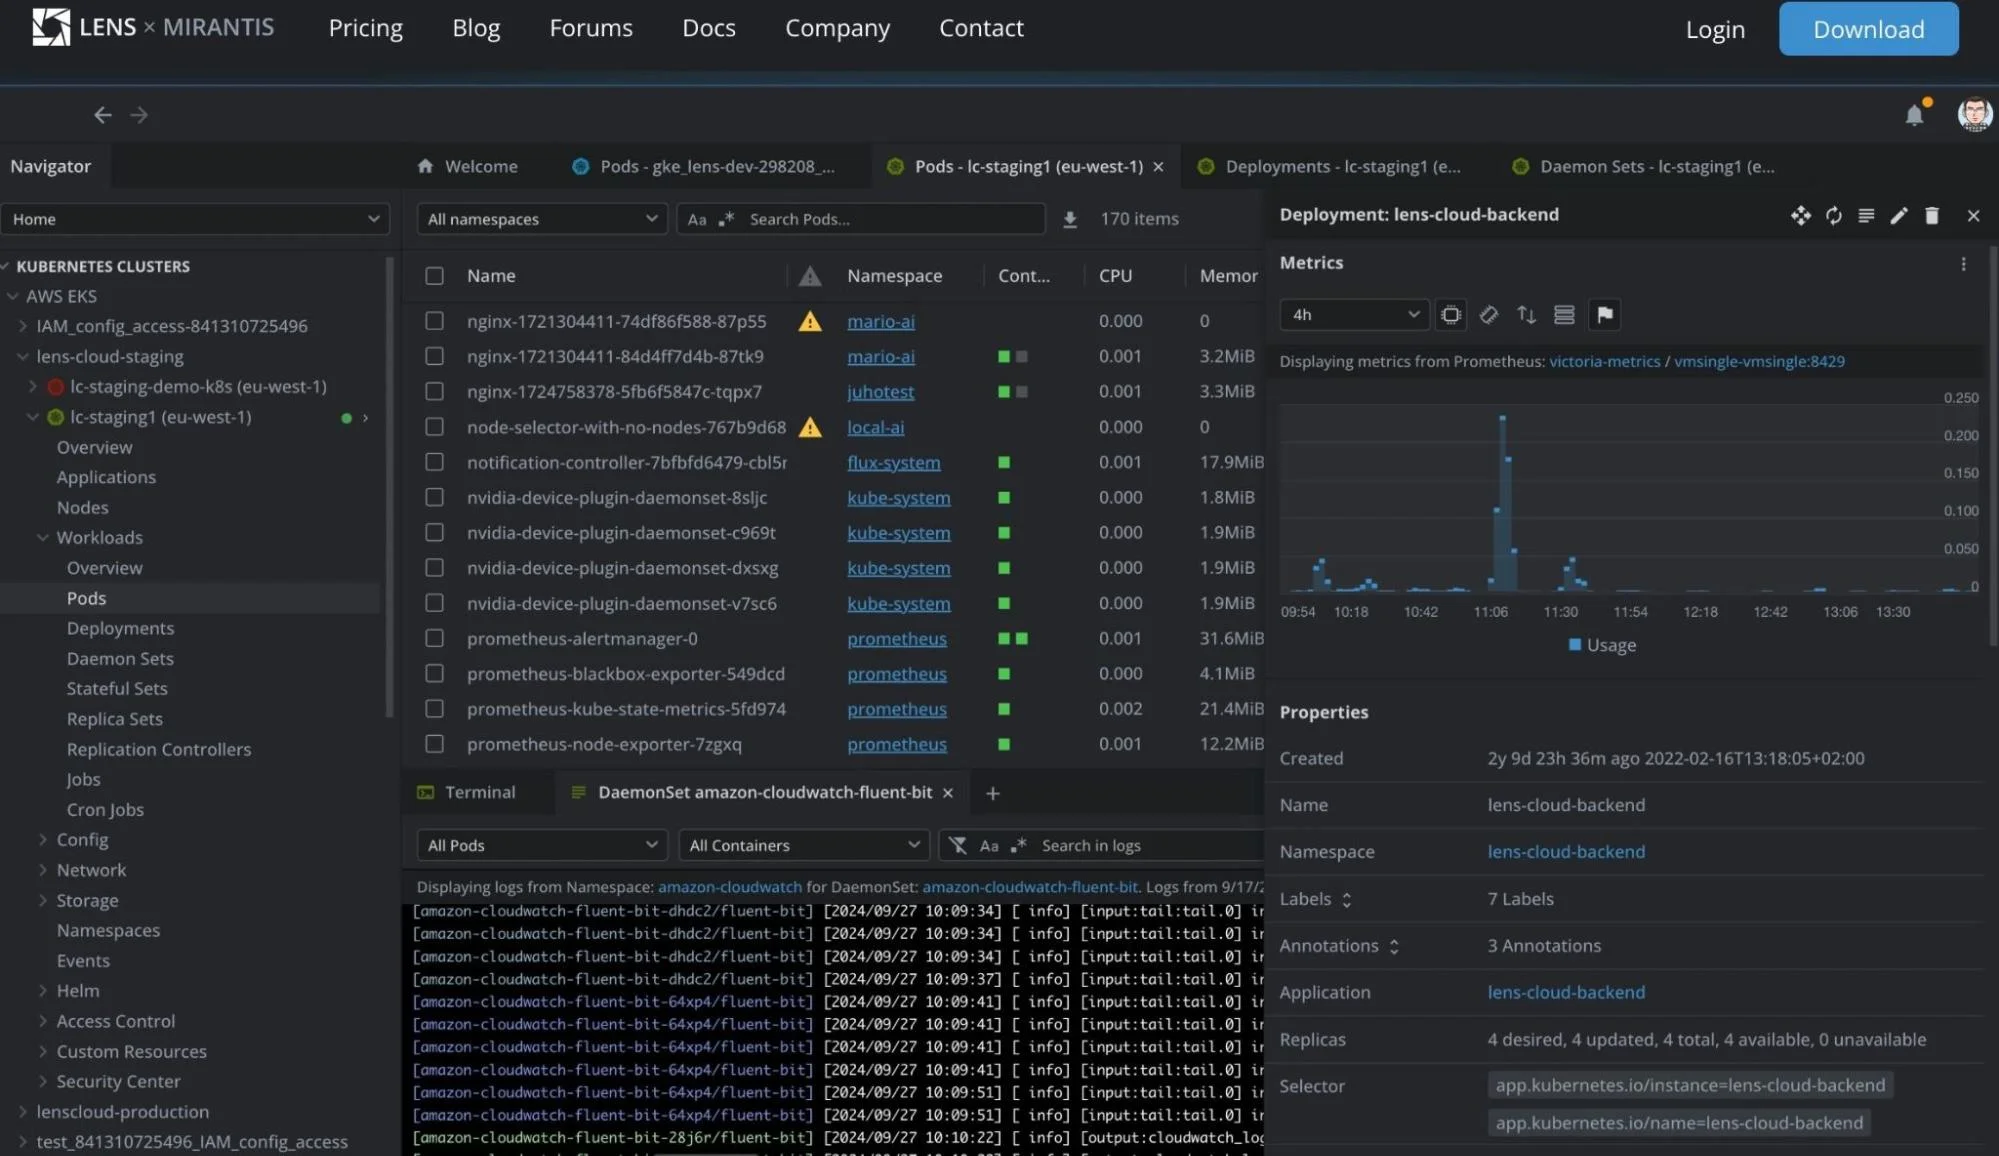The image size is (1999, 1156).
Task: Toggle the select-all pods checkbox
Action: pyautogui.click(x=434, y=276)
